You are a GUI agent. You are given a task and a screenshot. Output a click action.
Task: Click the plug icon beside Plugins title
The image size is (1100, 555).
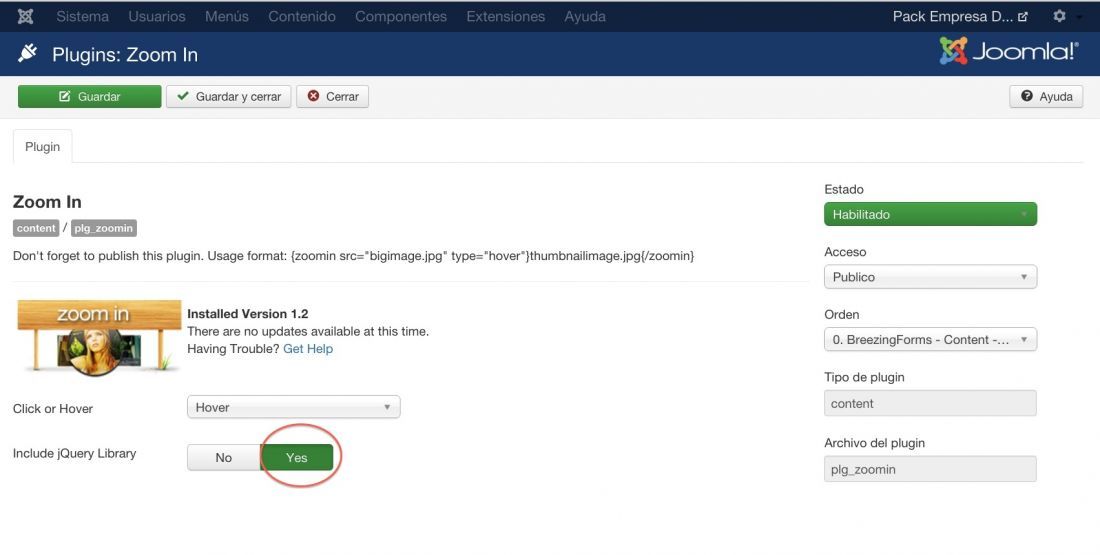click(27, 53)
